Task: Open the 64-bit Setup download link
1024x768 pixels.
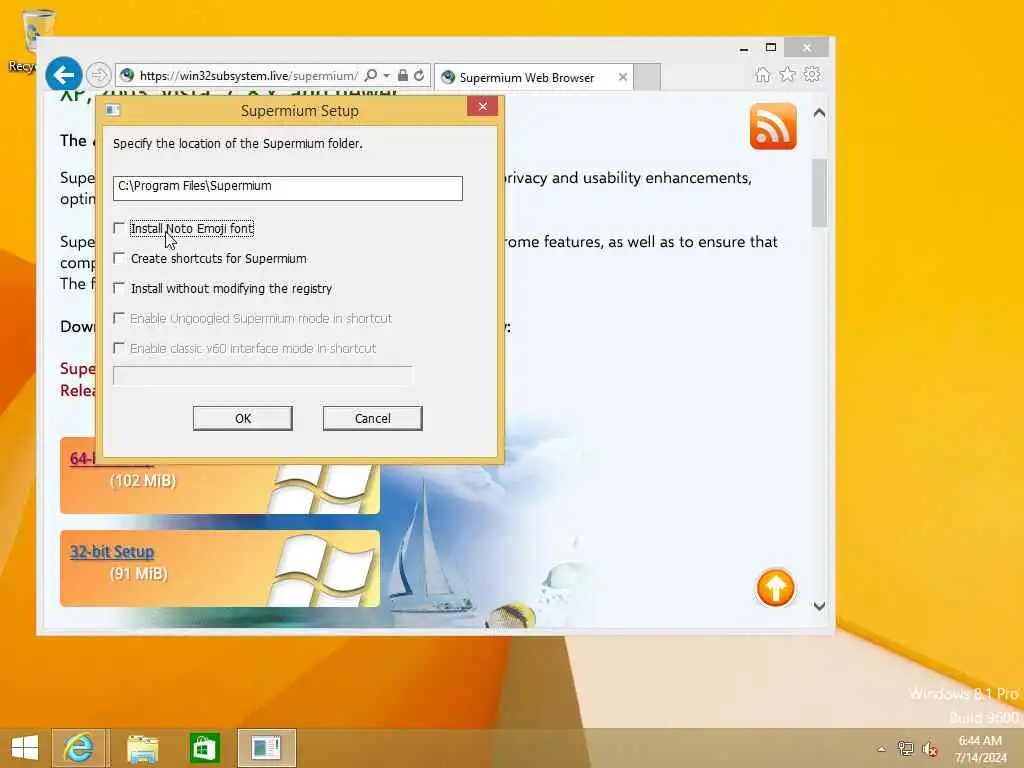Action: pyautogui.click(x=82, y=458)
